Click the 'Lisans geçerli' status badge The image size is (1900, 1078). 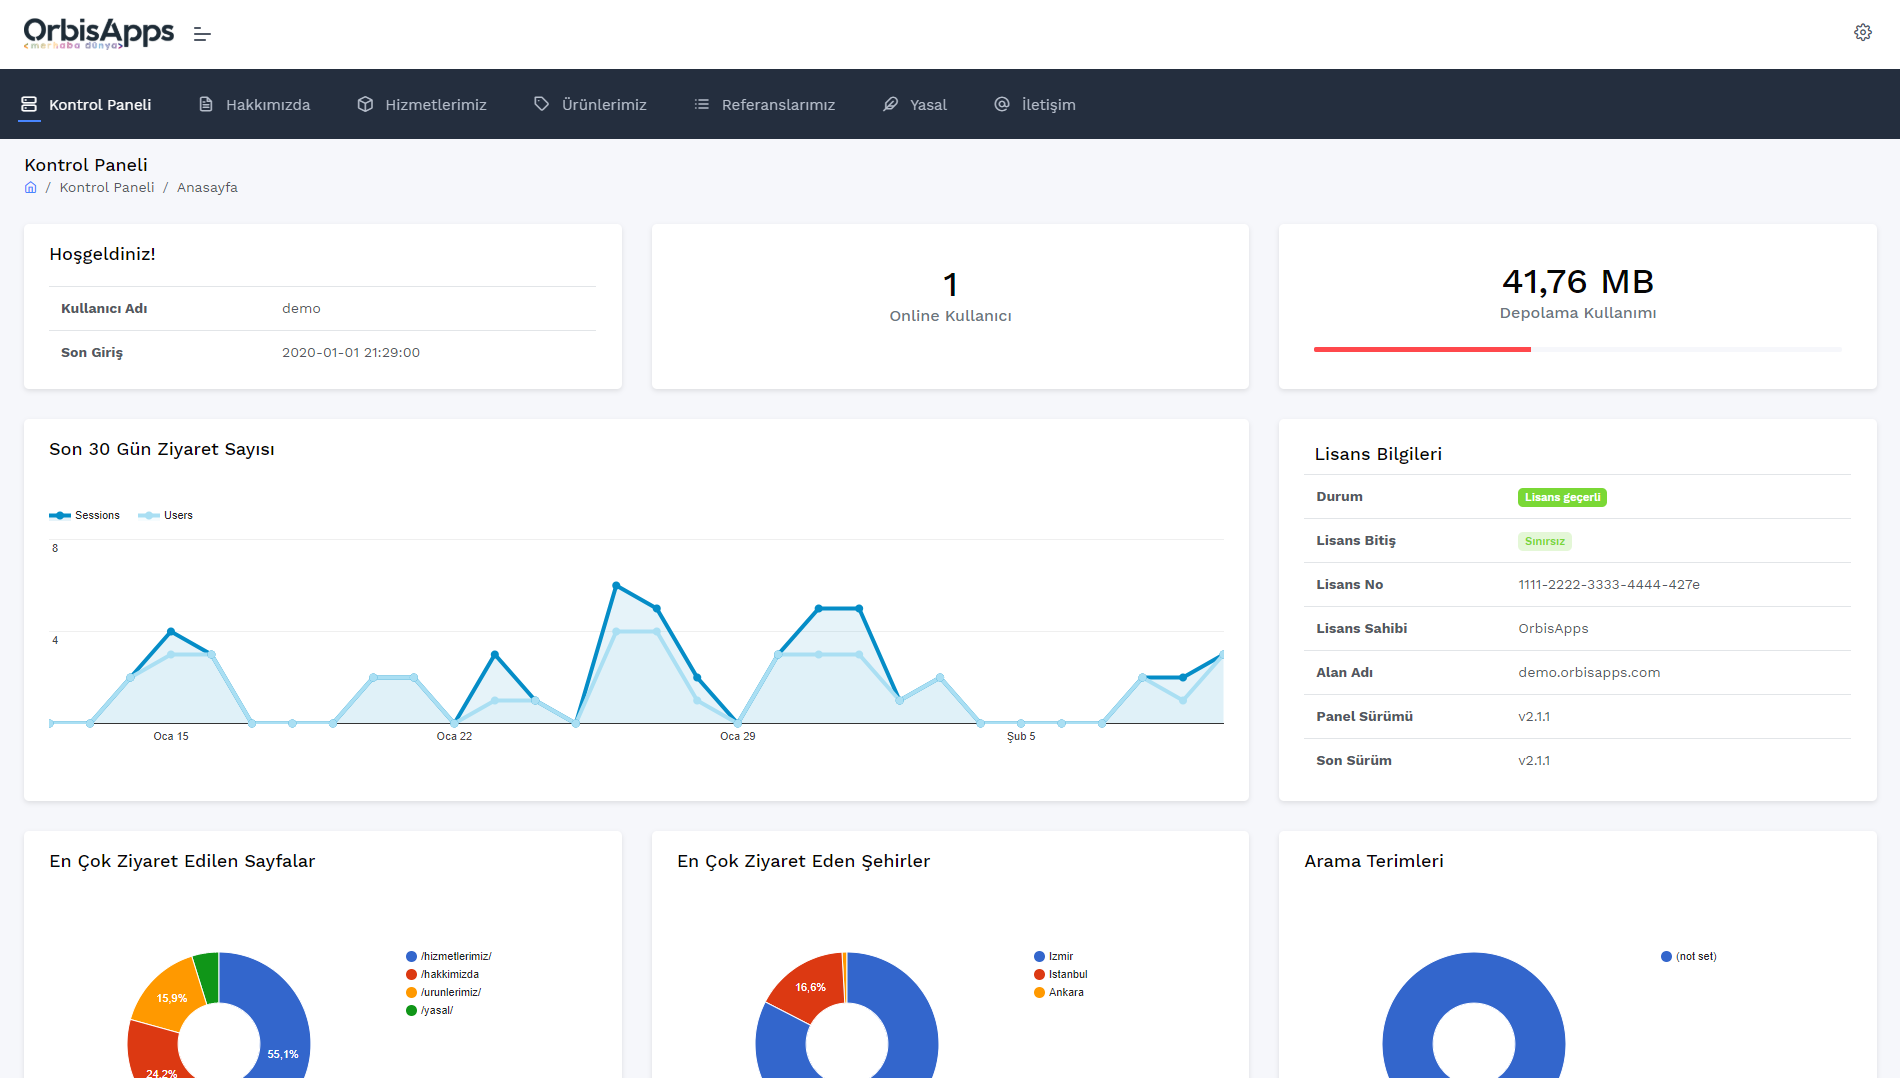(x=1562, y=497)
